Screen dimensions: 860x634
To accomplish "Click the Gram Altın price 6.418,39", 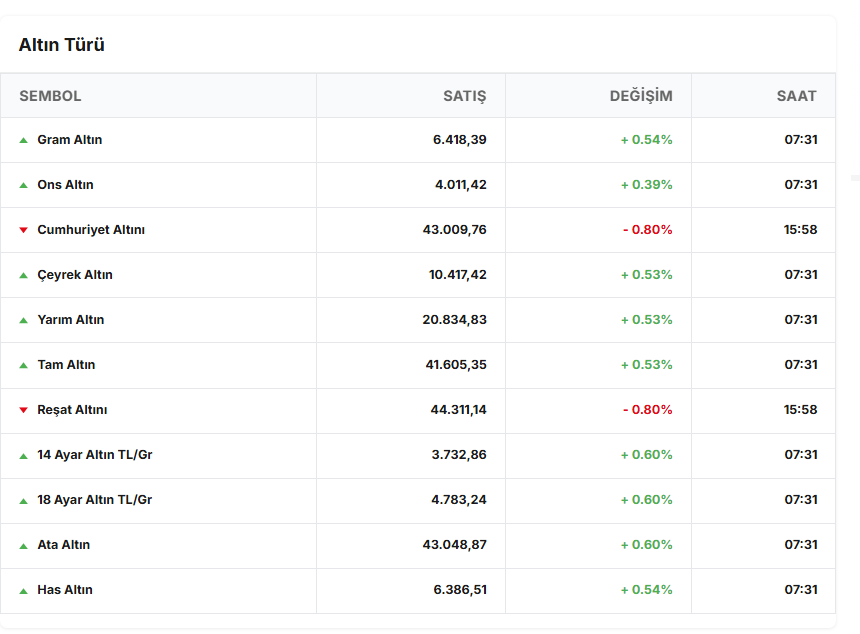I will (460, 140).
